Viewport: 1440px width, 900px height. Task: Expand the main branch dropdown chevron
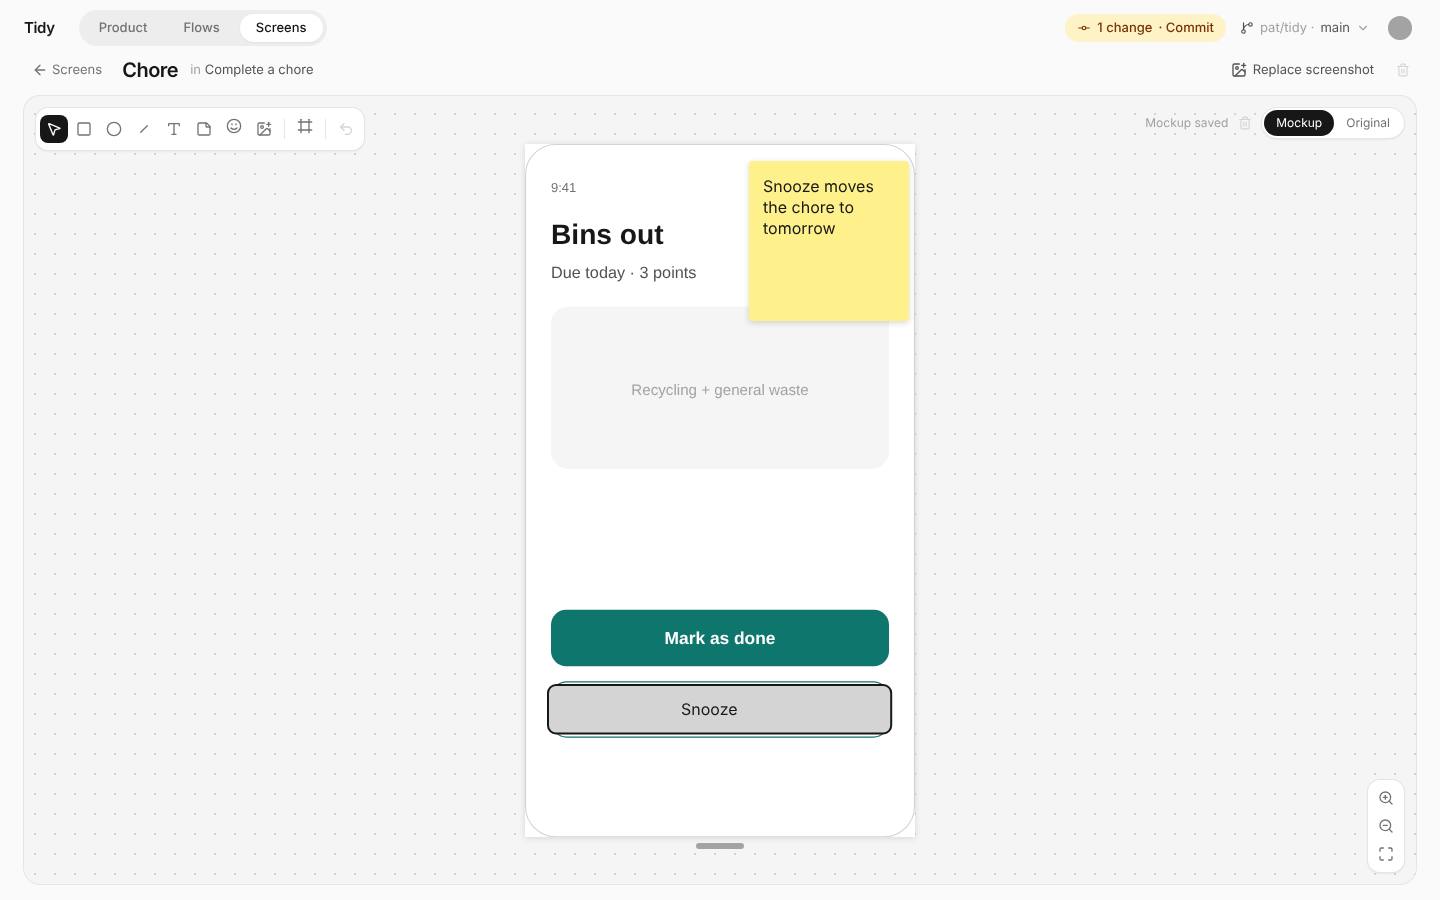[1363, 28]
